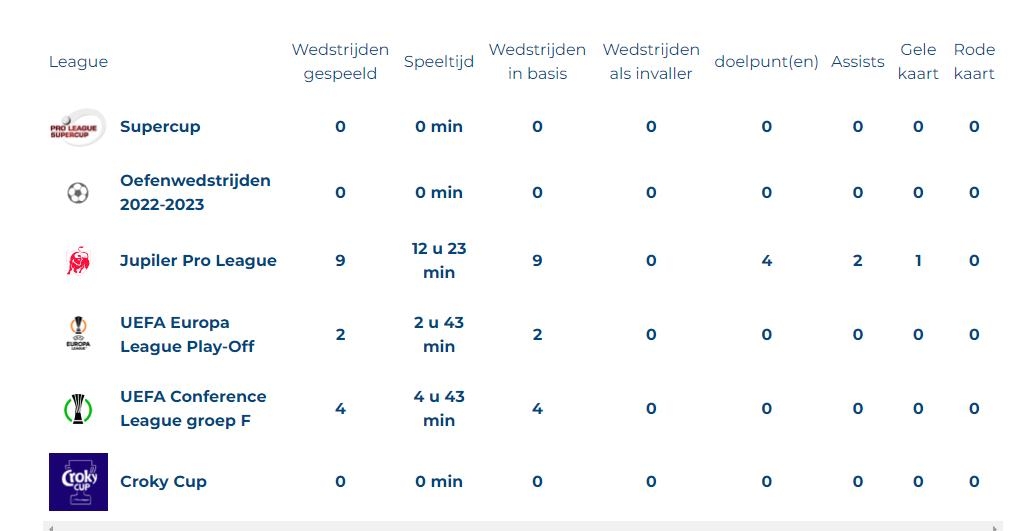Click the UEFA Europa League logo
1020x531 pixels.
(x=77, y=335)
